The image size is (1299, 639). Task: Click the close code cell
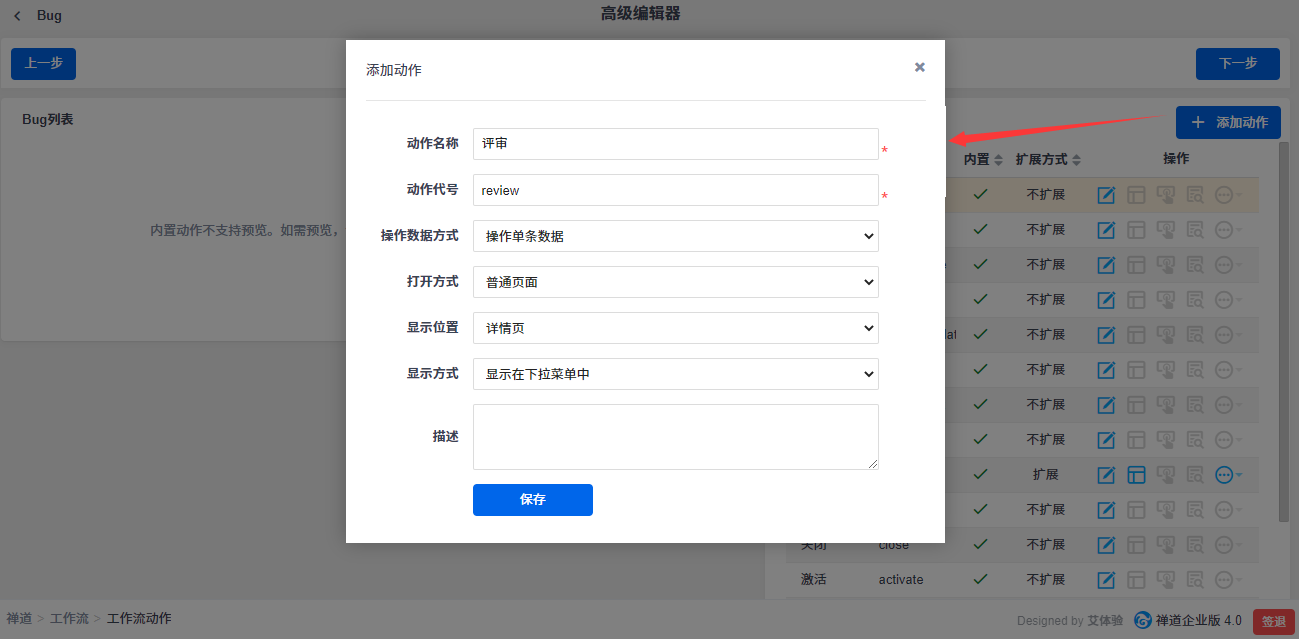(x=894, y=545)
